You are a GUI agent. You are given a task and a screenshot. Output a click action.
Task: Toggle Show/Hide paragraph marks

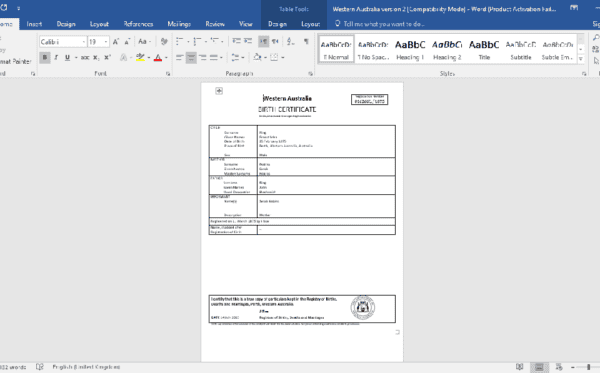306,41
